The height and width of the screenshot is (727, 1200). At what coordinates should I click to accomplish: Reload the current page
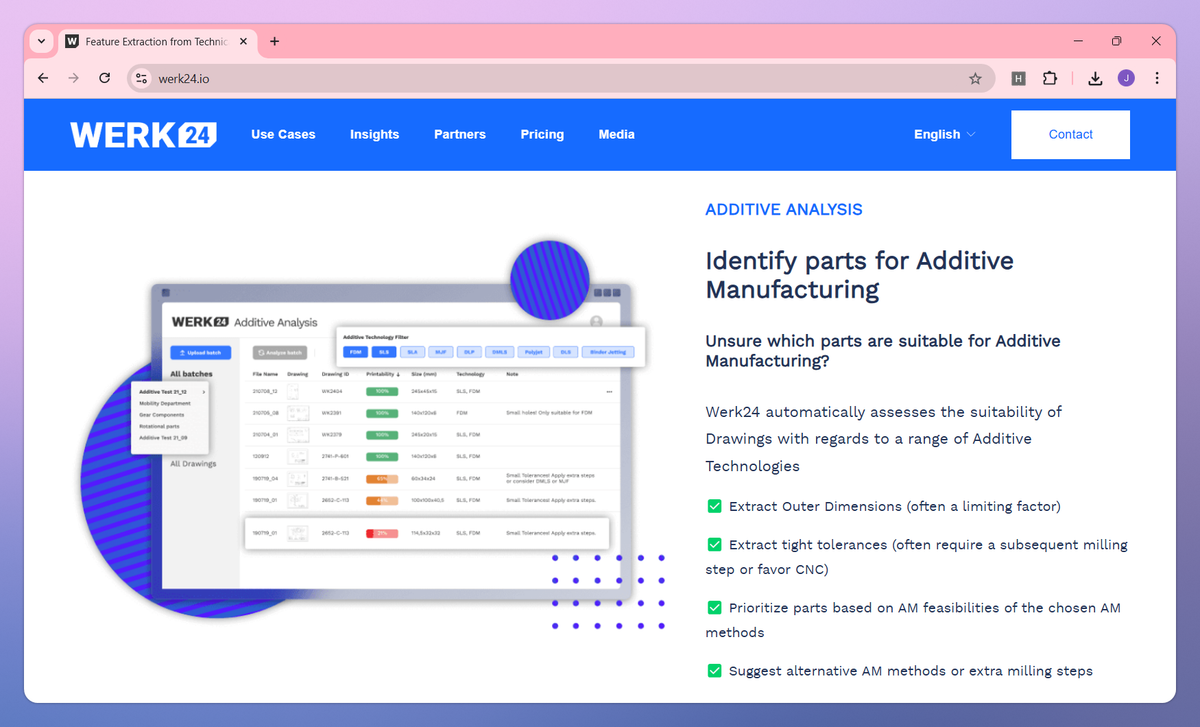(x=104, y=78)
